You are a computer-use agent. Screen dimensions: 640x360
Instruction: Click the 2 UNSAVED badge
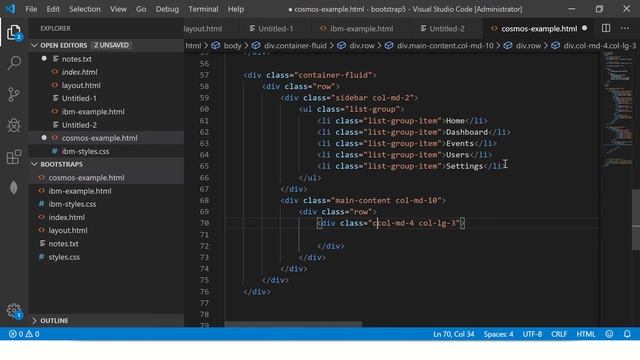tap(111, 45)
